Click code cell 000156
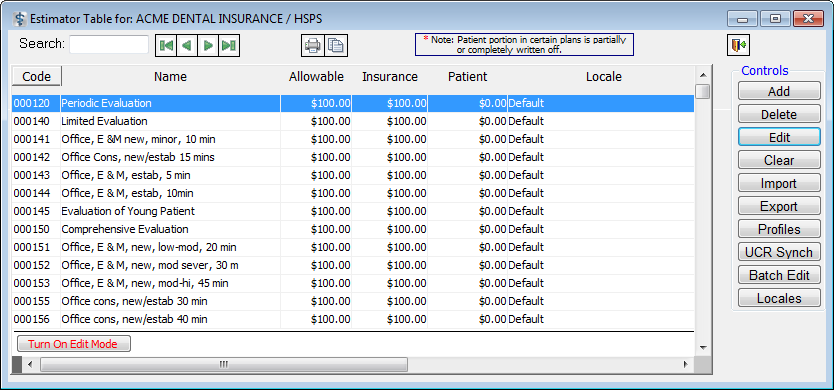Viewport: 834px width, 390px height. click(36, 319)
